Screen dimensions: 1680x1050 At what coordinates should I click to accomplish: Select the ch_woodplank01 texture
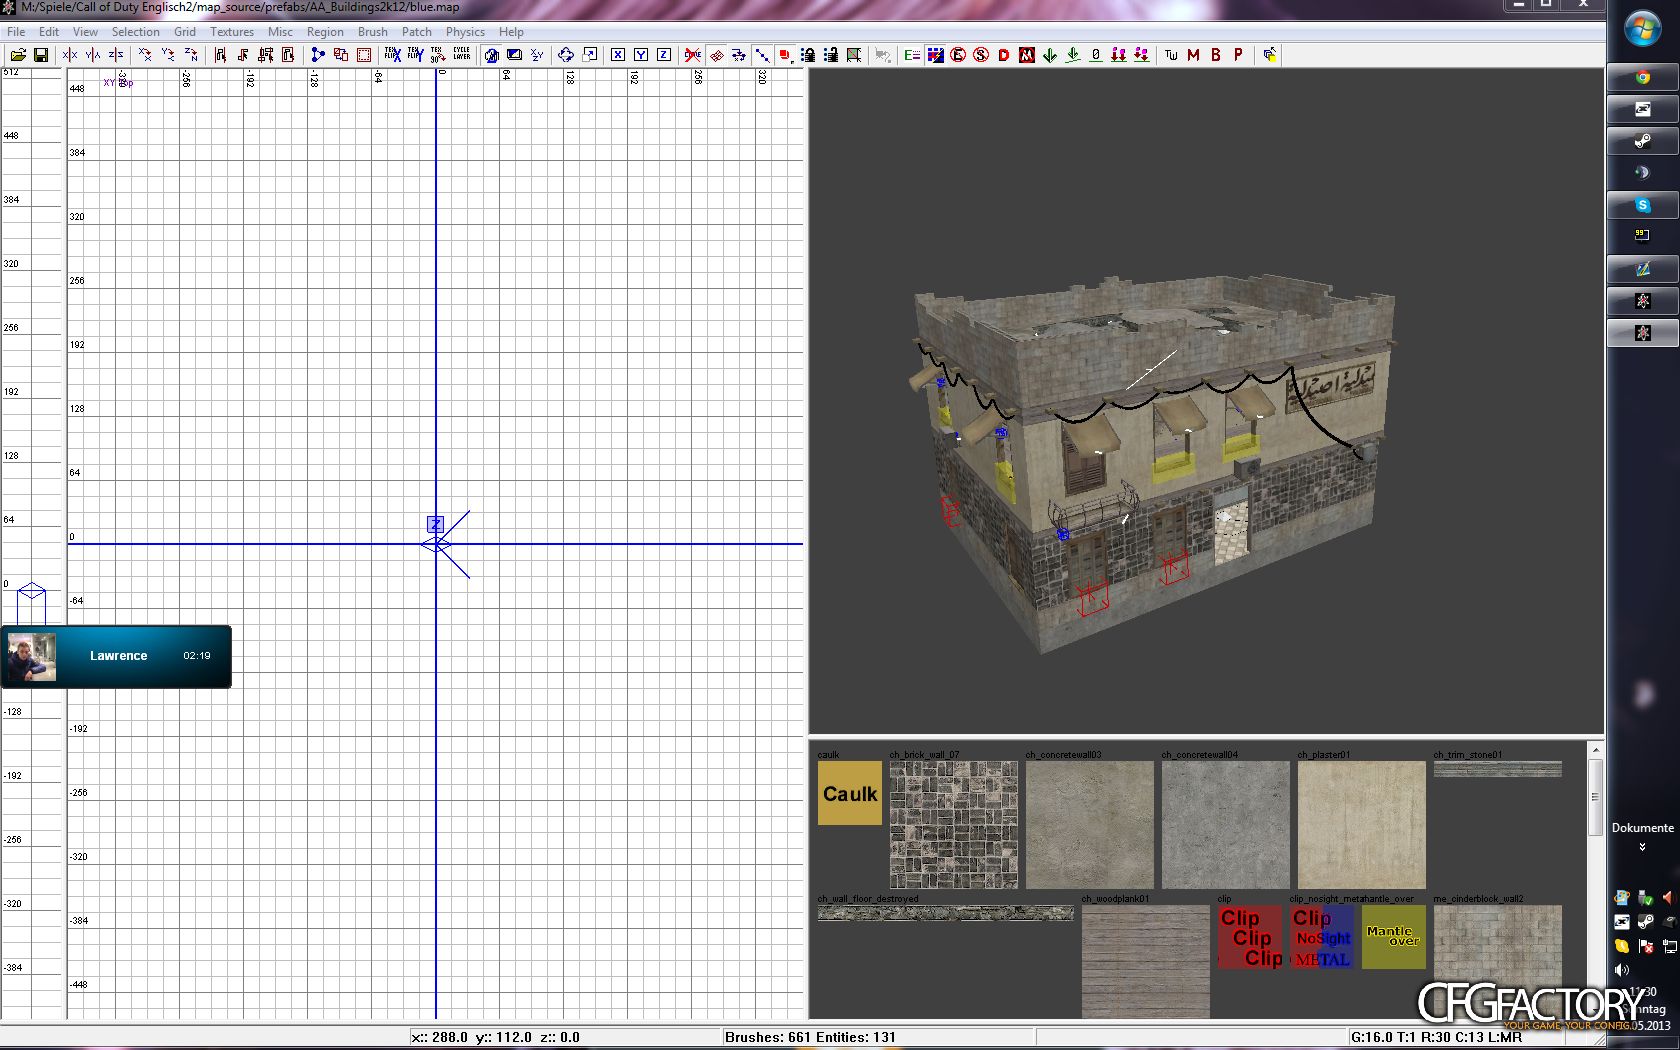1146,962
